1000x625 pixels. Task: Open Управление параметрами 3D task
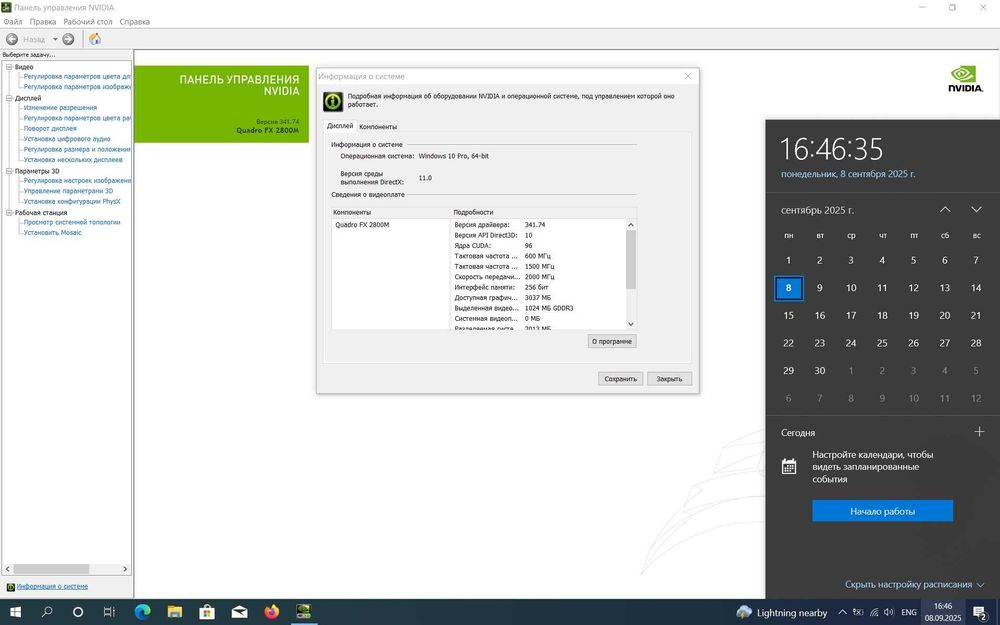click(68, 191)
